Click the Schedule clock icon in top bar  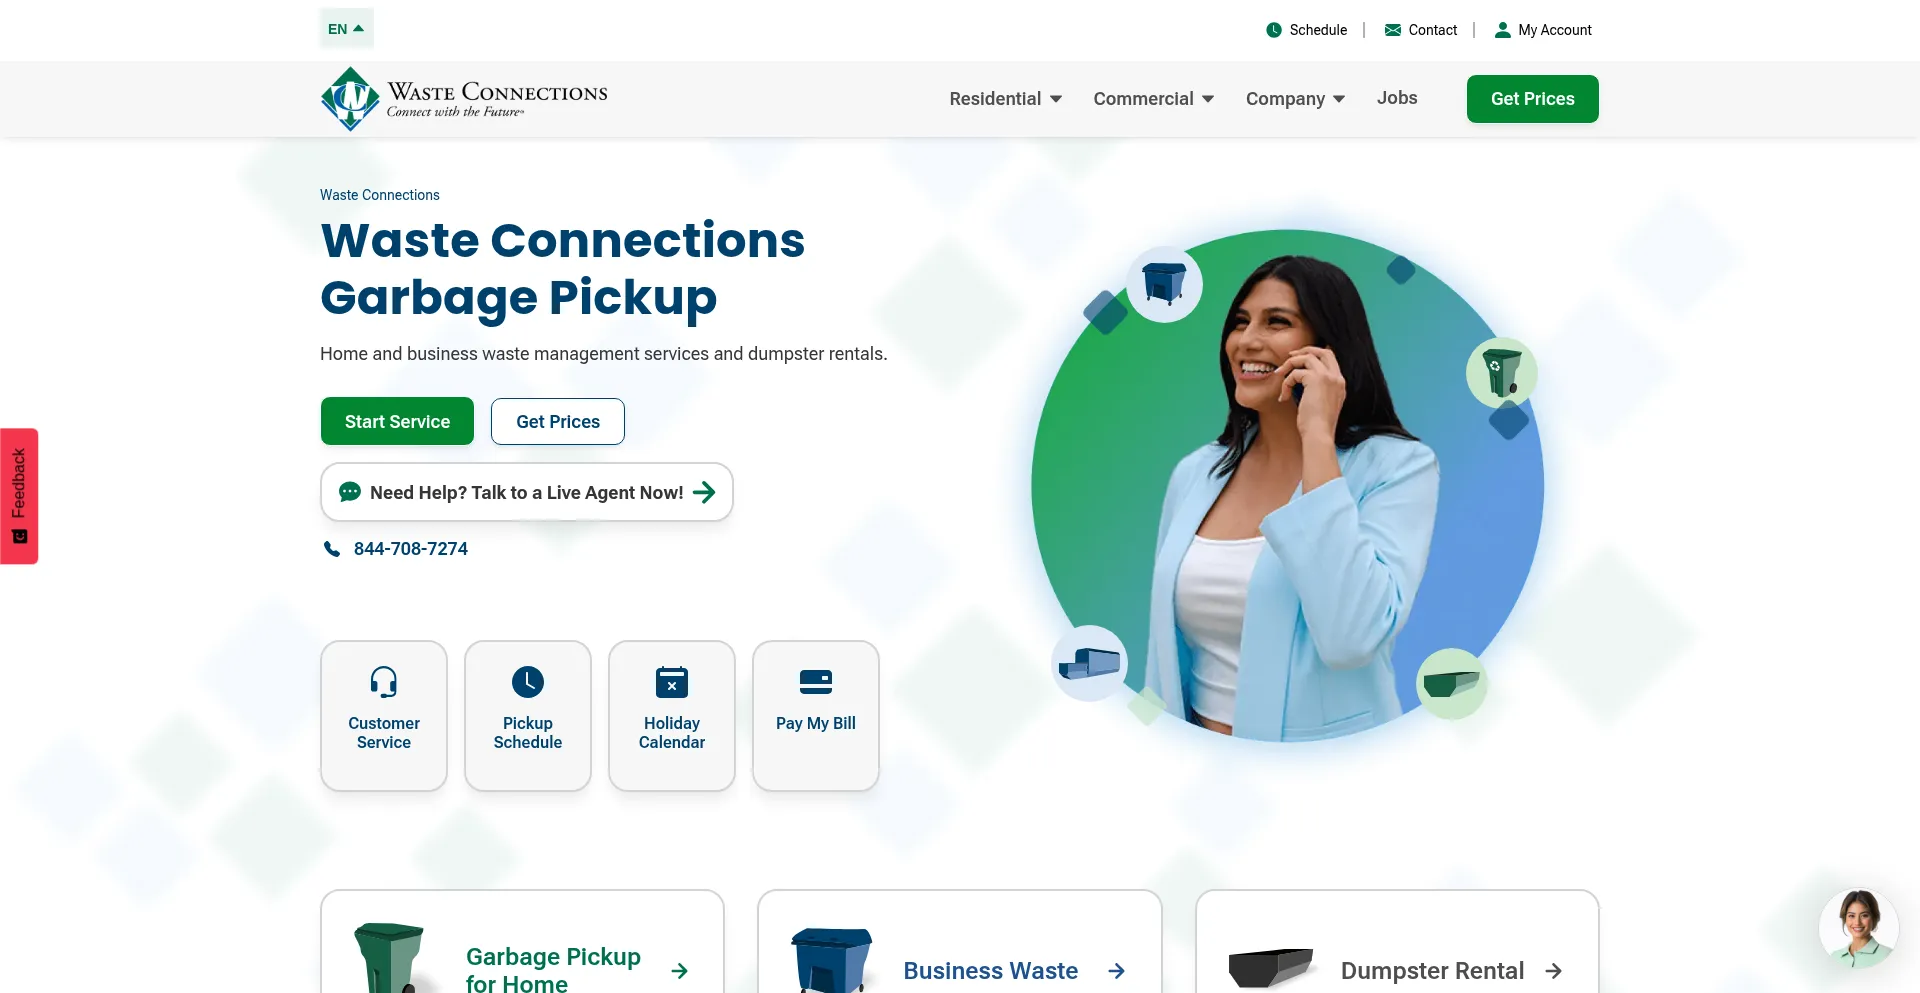(x=1274, y=30)
